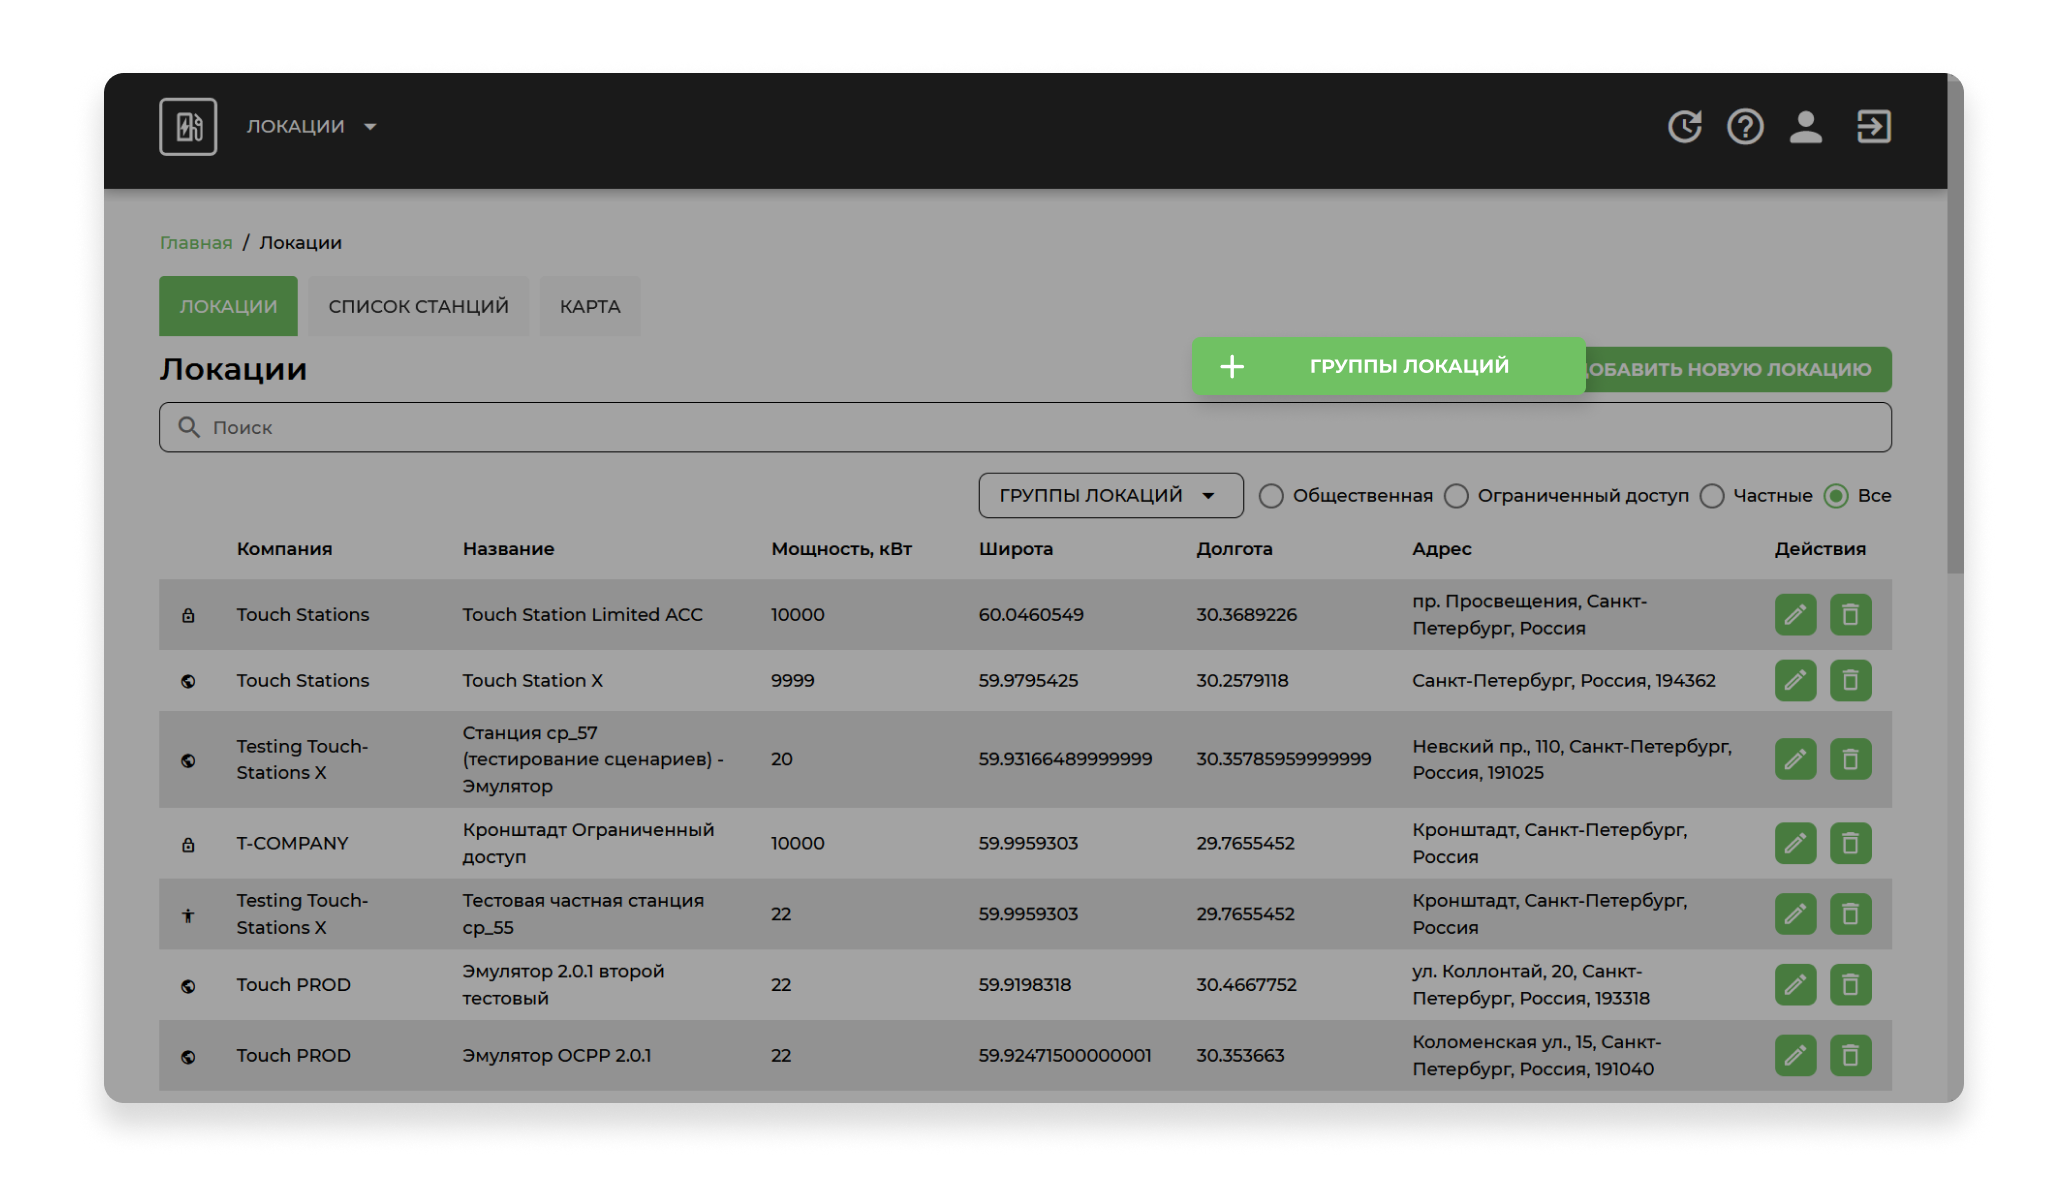The width and height of the screenshot is (2067, 1177).
Task: Select the Ограниченный доступ radio filter
Action: coord(1456,496)
